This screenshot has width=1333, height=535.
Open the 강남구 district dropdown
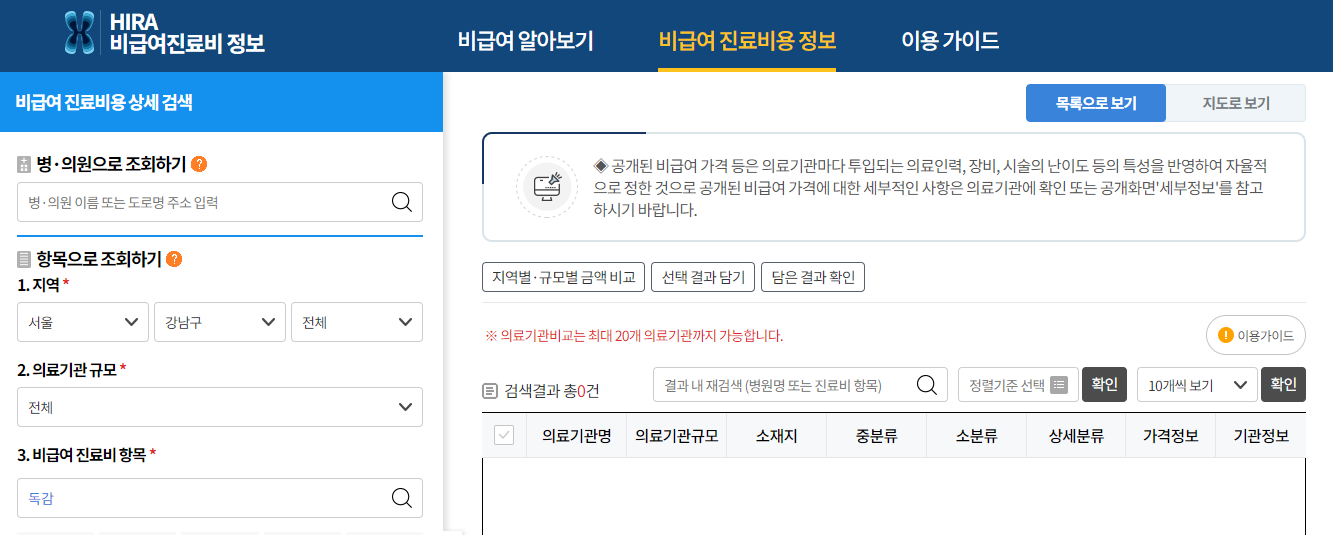pos(220,322)
